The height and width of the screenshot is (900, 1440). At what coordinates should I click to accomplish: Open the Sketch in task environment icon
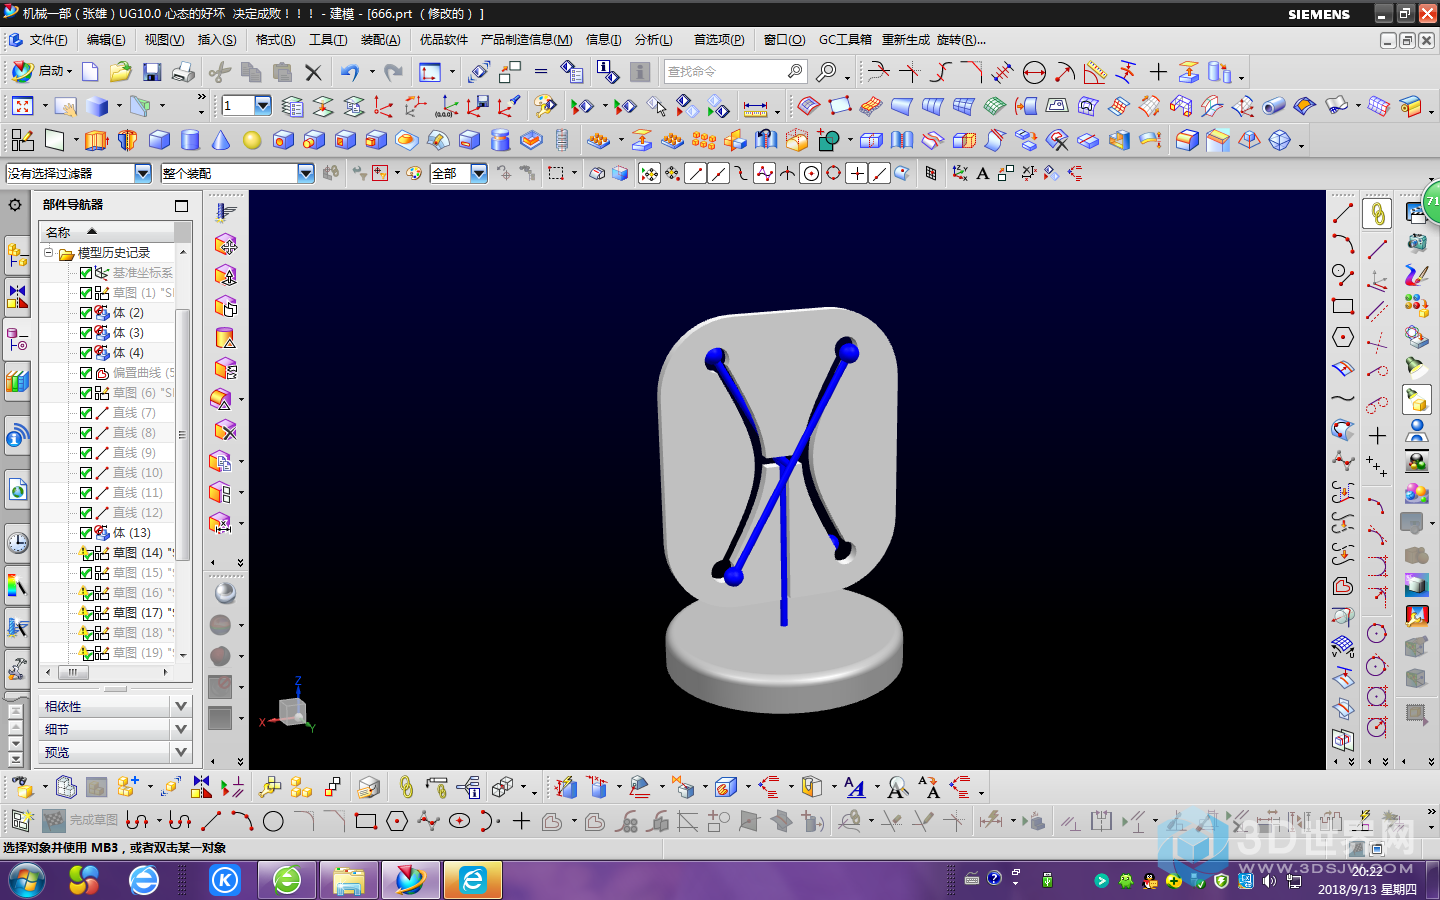(x=22, y=140)
